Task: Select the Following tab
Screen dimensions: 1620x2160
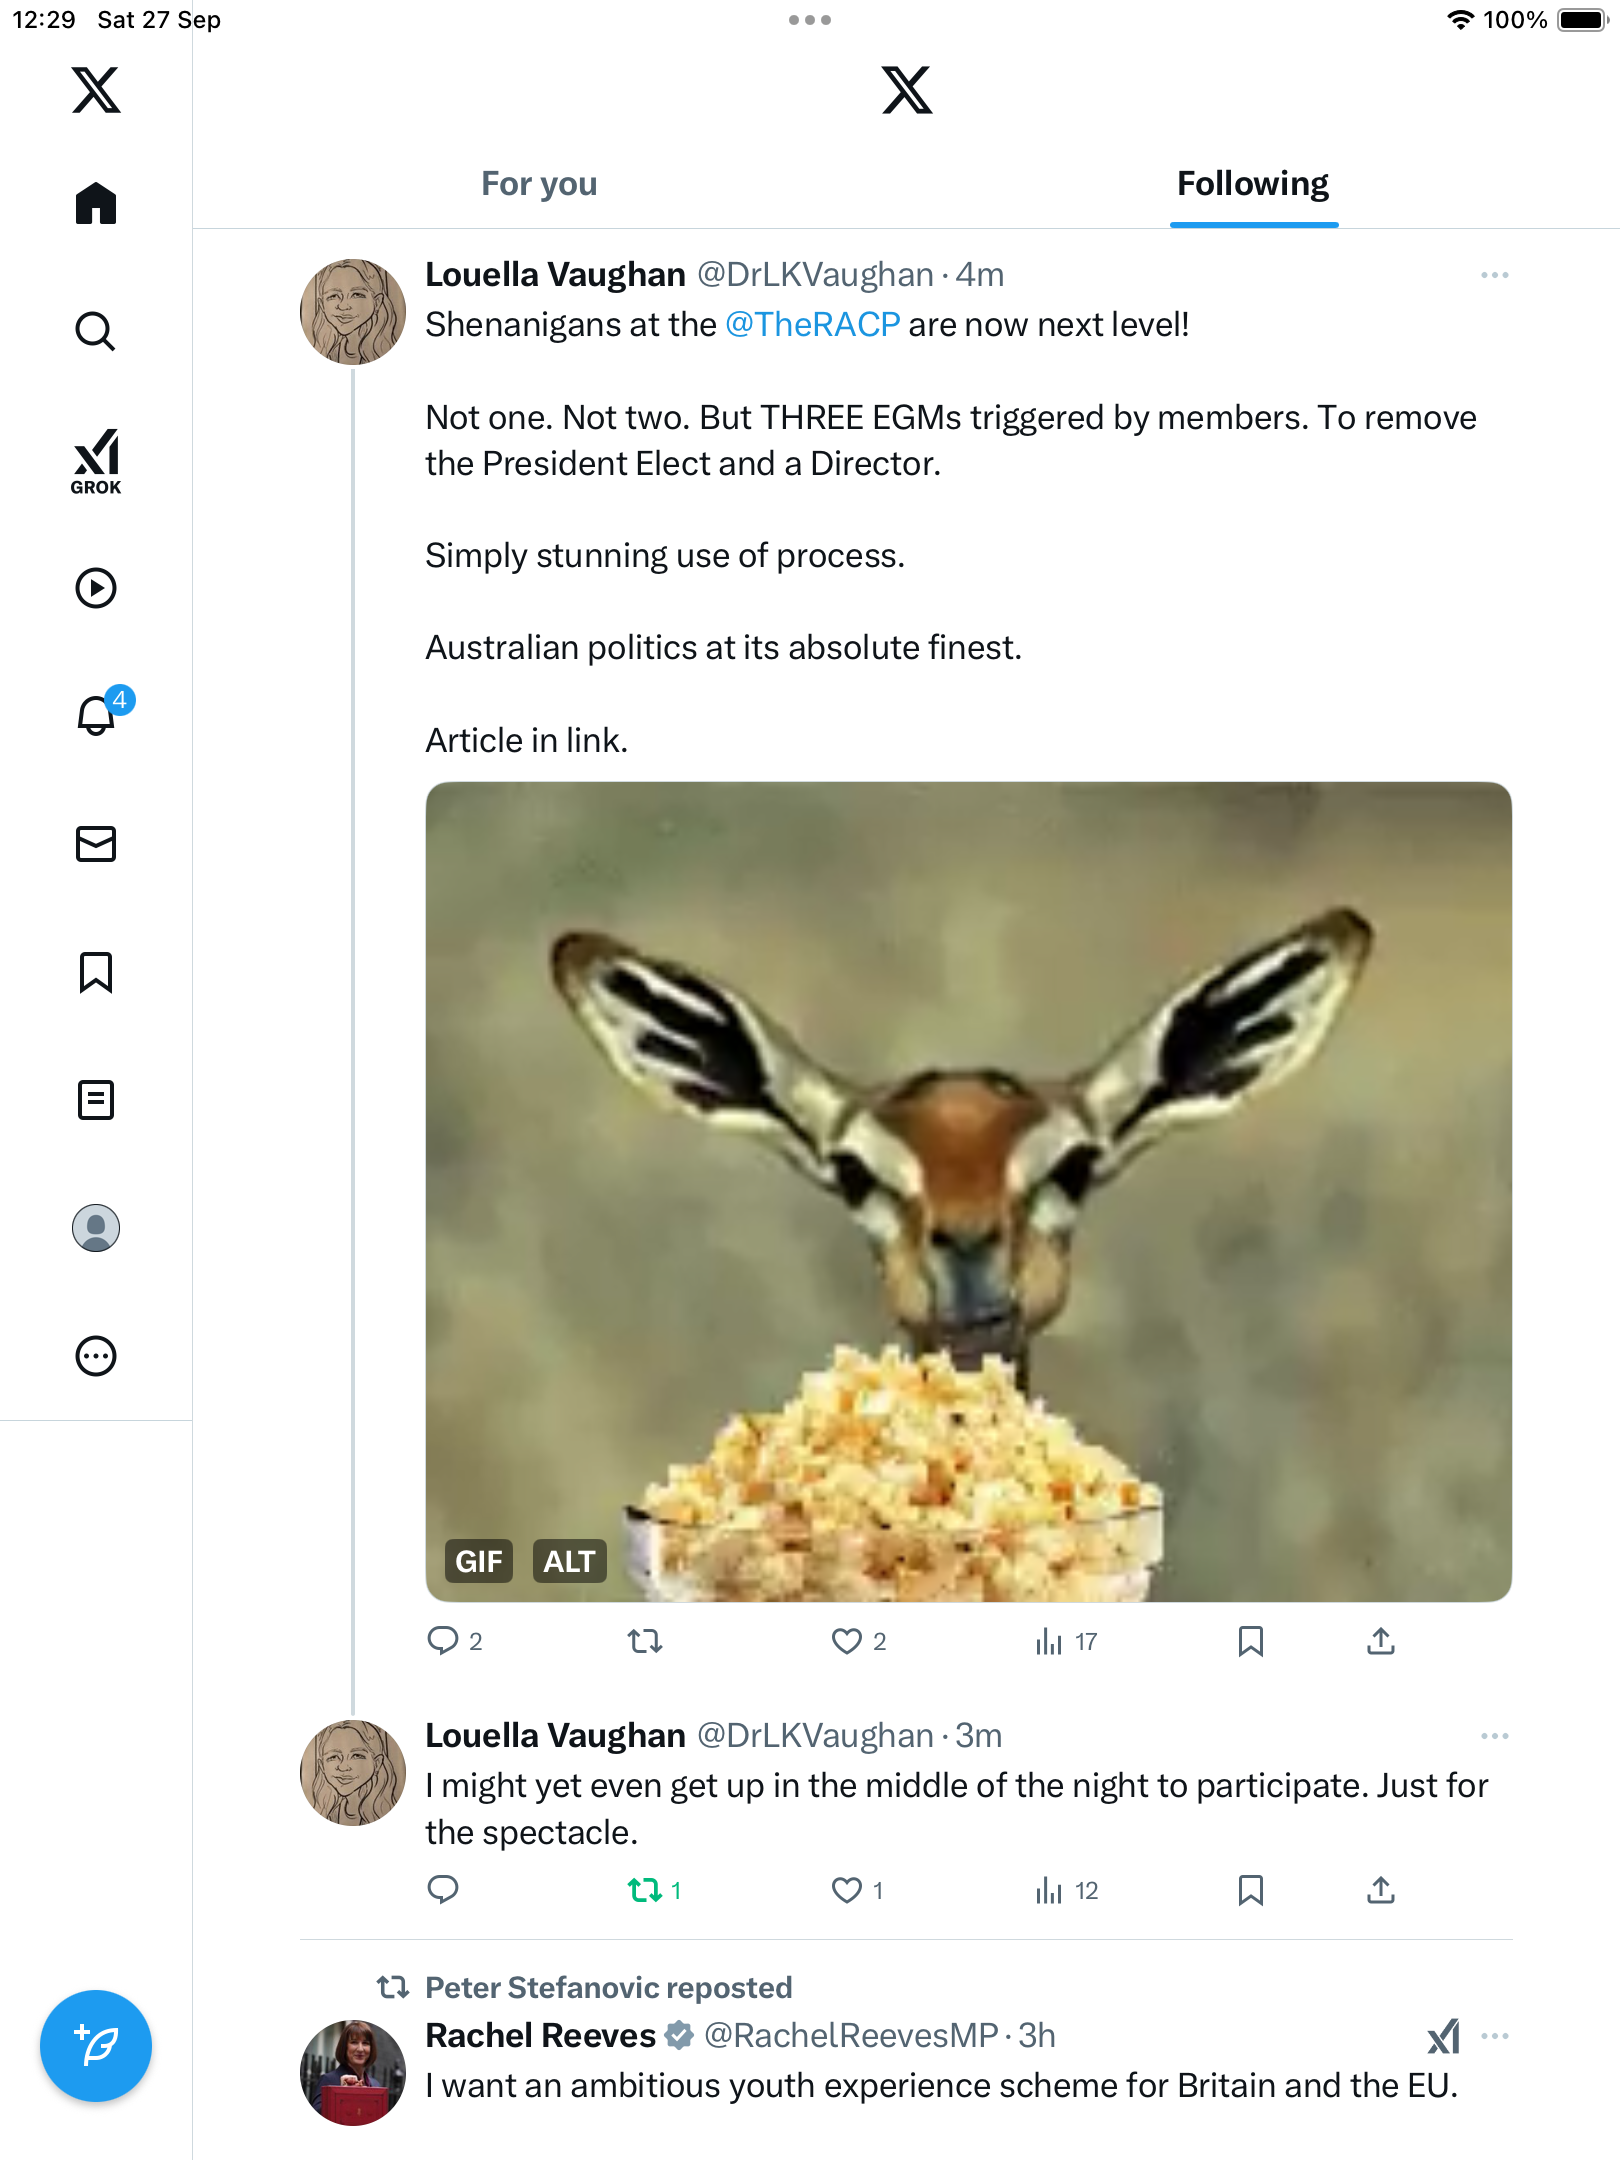Action: pyautogui.click(x=1252, y=184)
